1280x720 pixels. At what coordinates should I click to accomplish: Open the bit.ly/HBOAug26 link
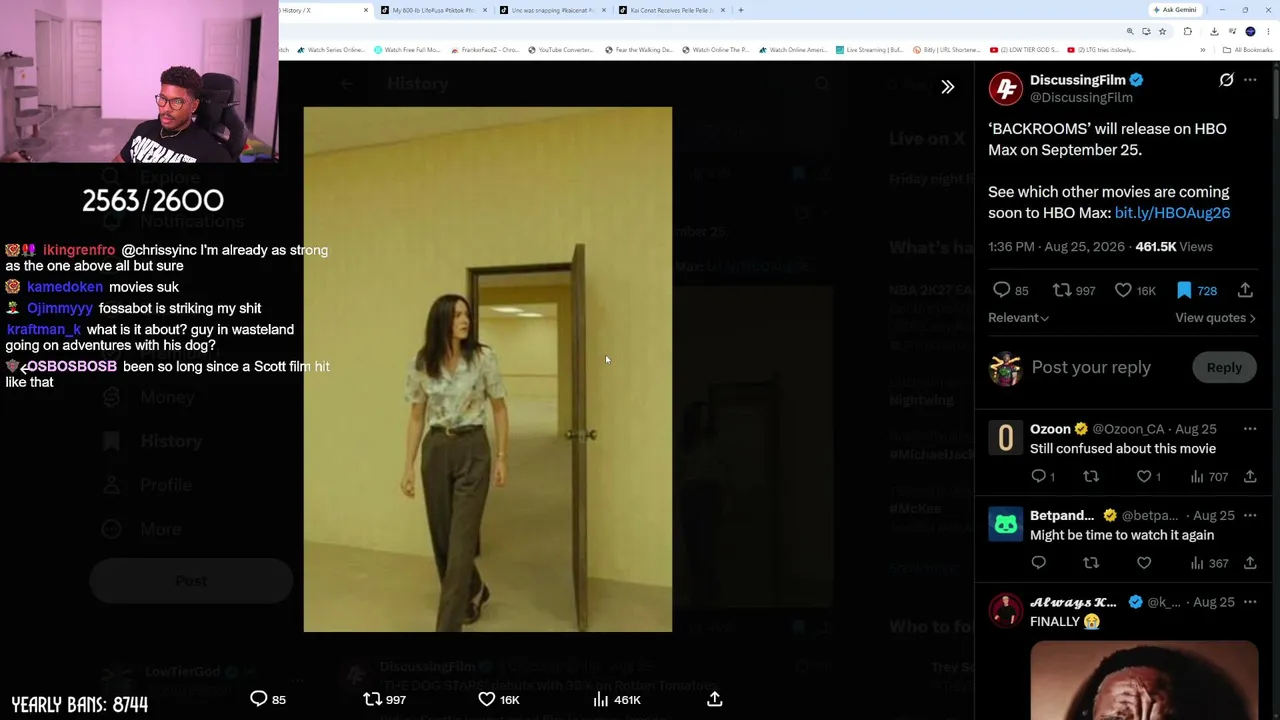click(1172, 213)
